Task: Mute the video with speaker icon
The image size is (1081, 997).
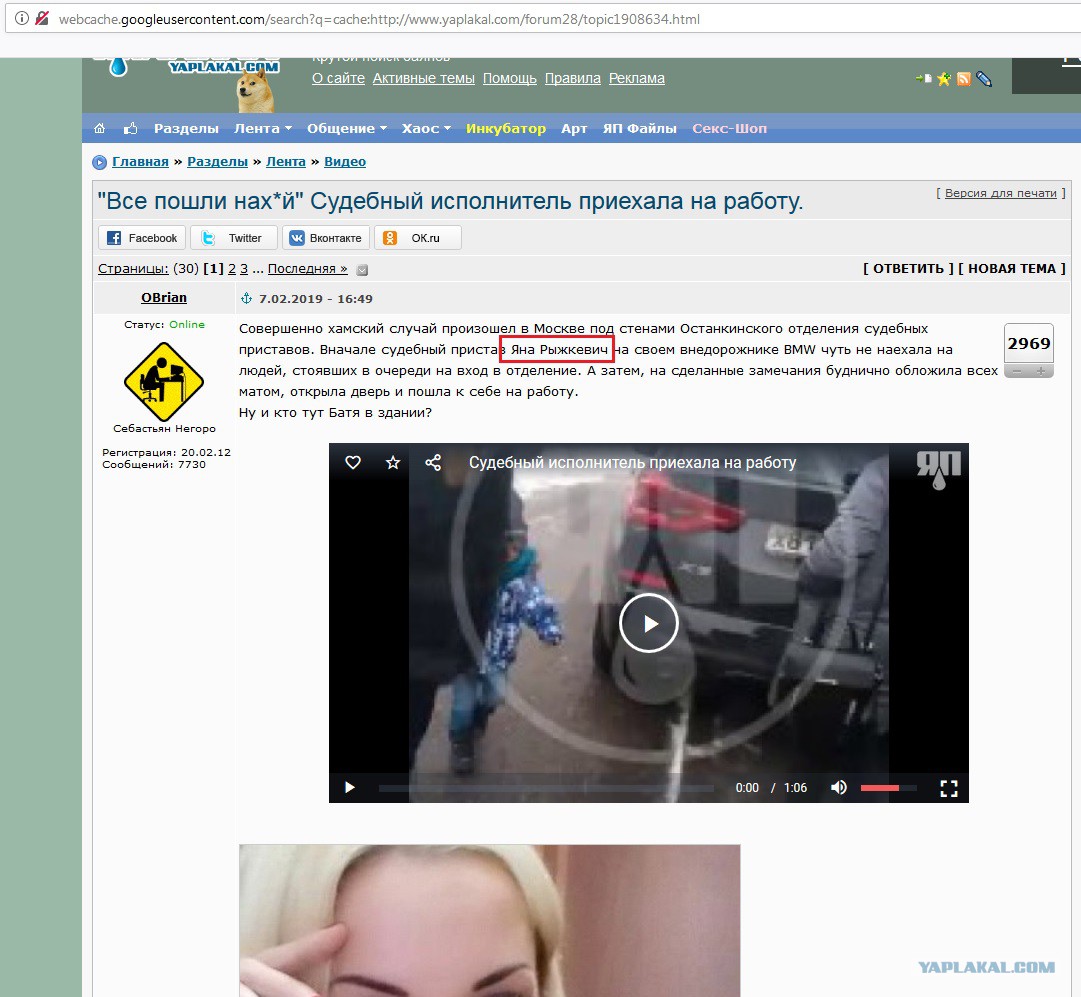Action: coord(838,787)
